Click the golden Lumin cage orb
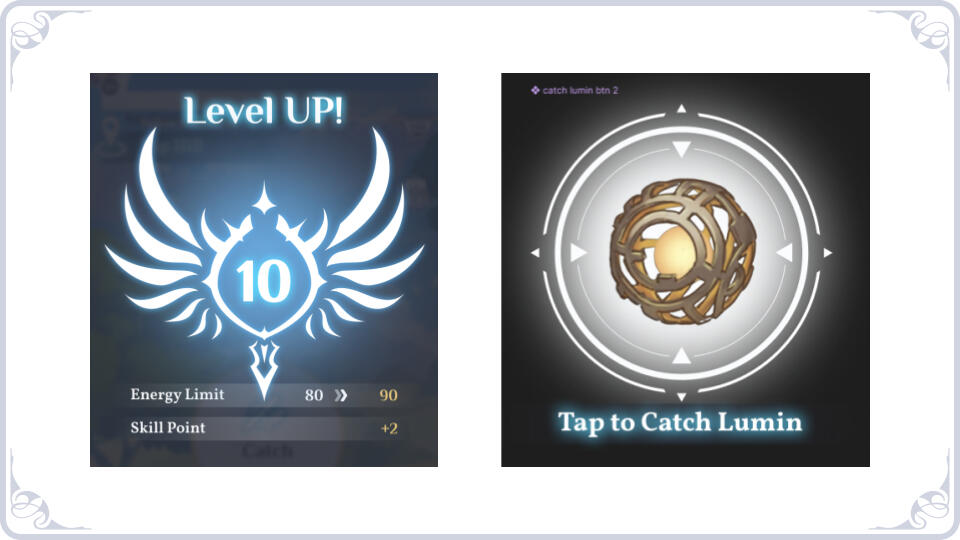The image size is (960, 540). pyautogui.click(x=683, y=252)
